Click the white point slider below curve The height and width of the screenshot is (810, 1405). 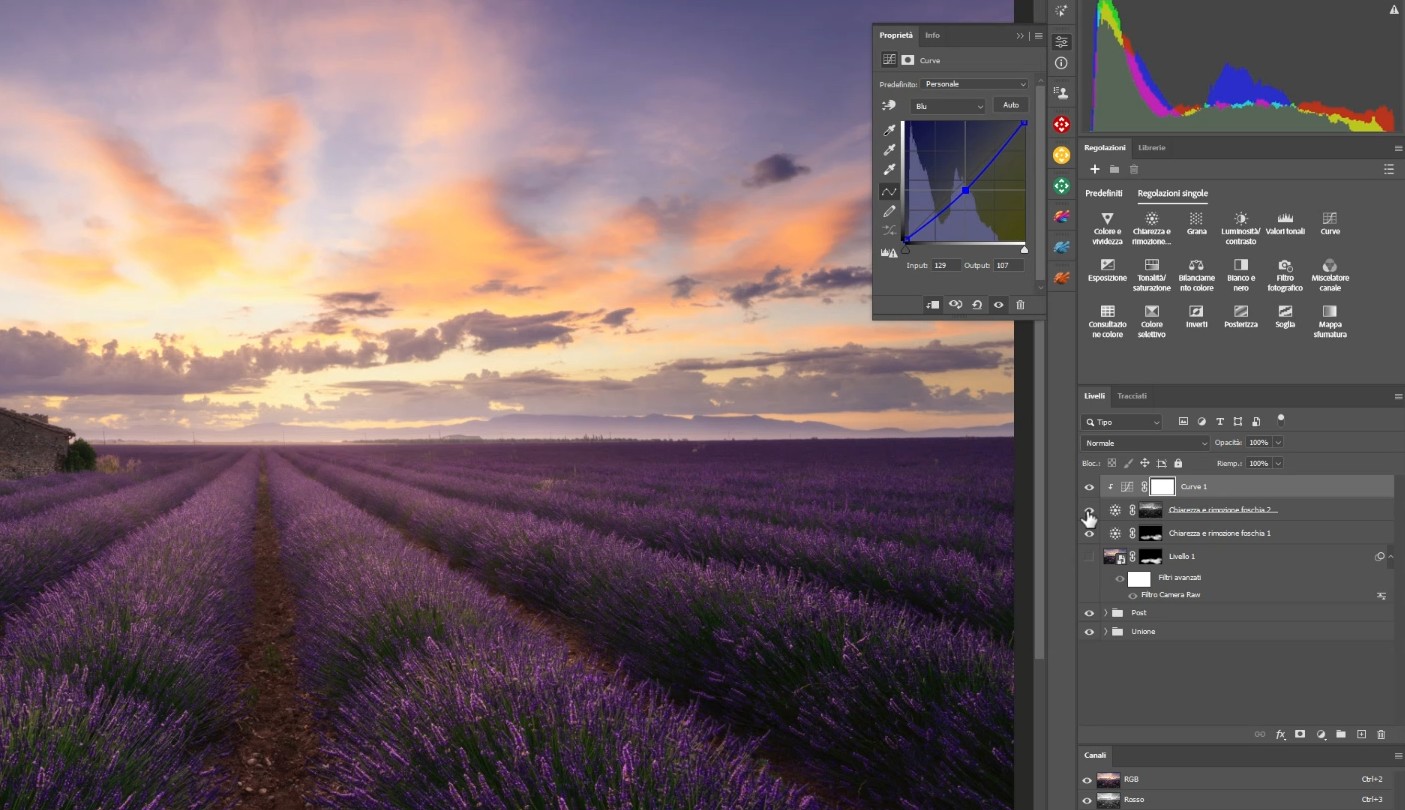pyautogui.click(x=1023, y=249)
